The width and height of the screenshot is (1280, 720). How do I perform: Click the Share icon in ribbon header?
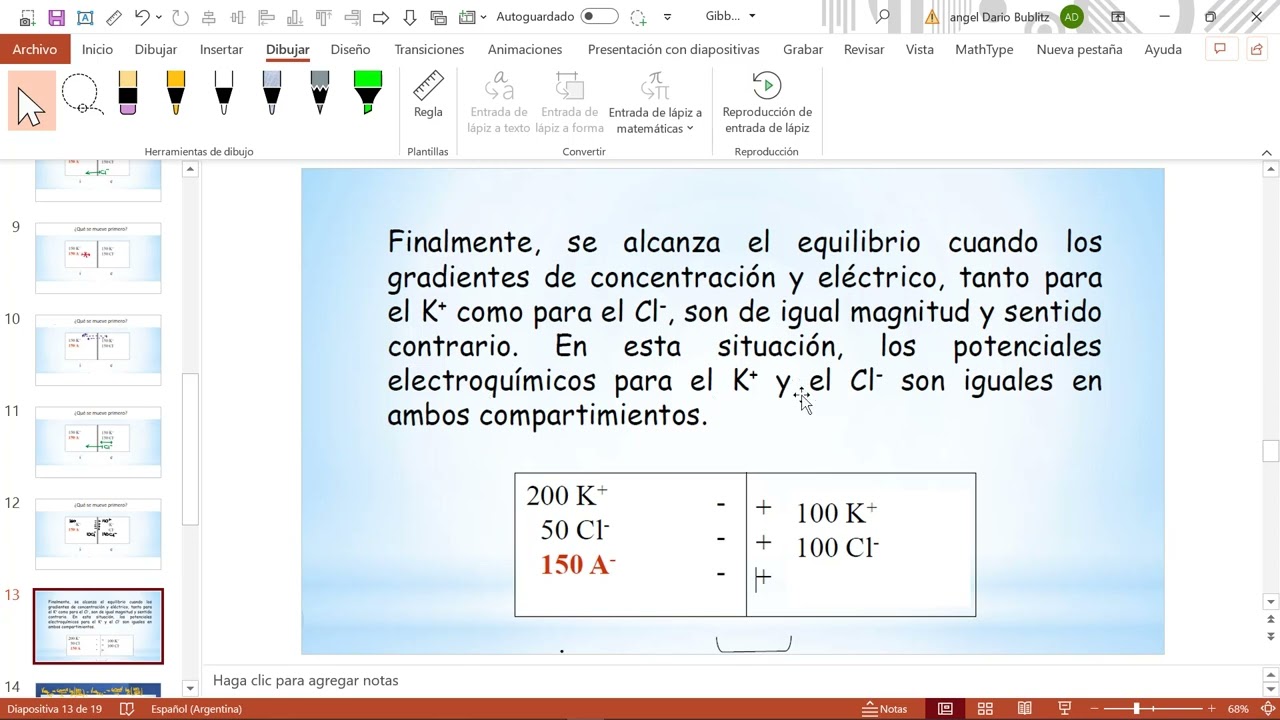(1257, 49)
